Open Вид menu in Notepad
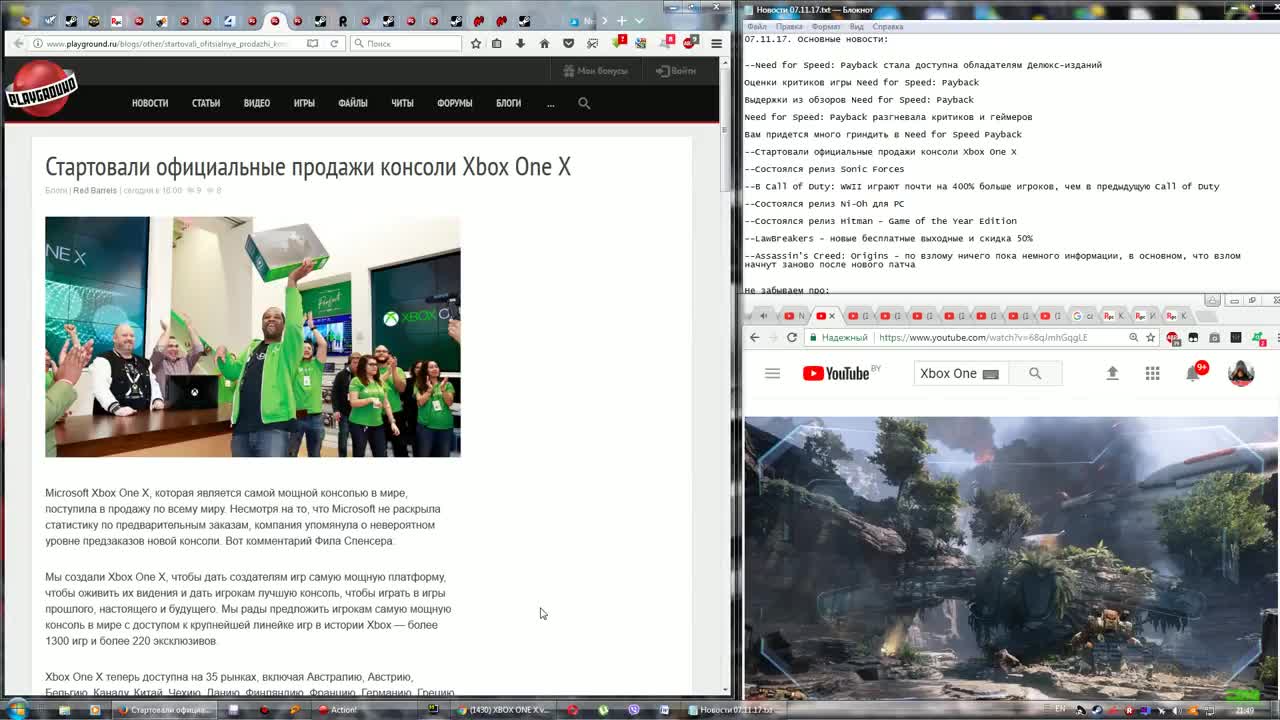 click(x=857, y=27)
